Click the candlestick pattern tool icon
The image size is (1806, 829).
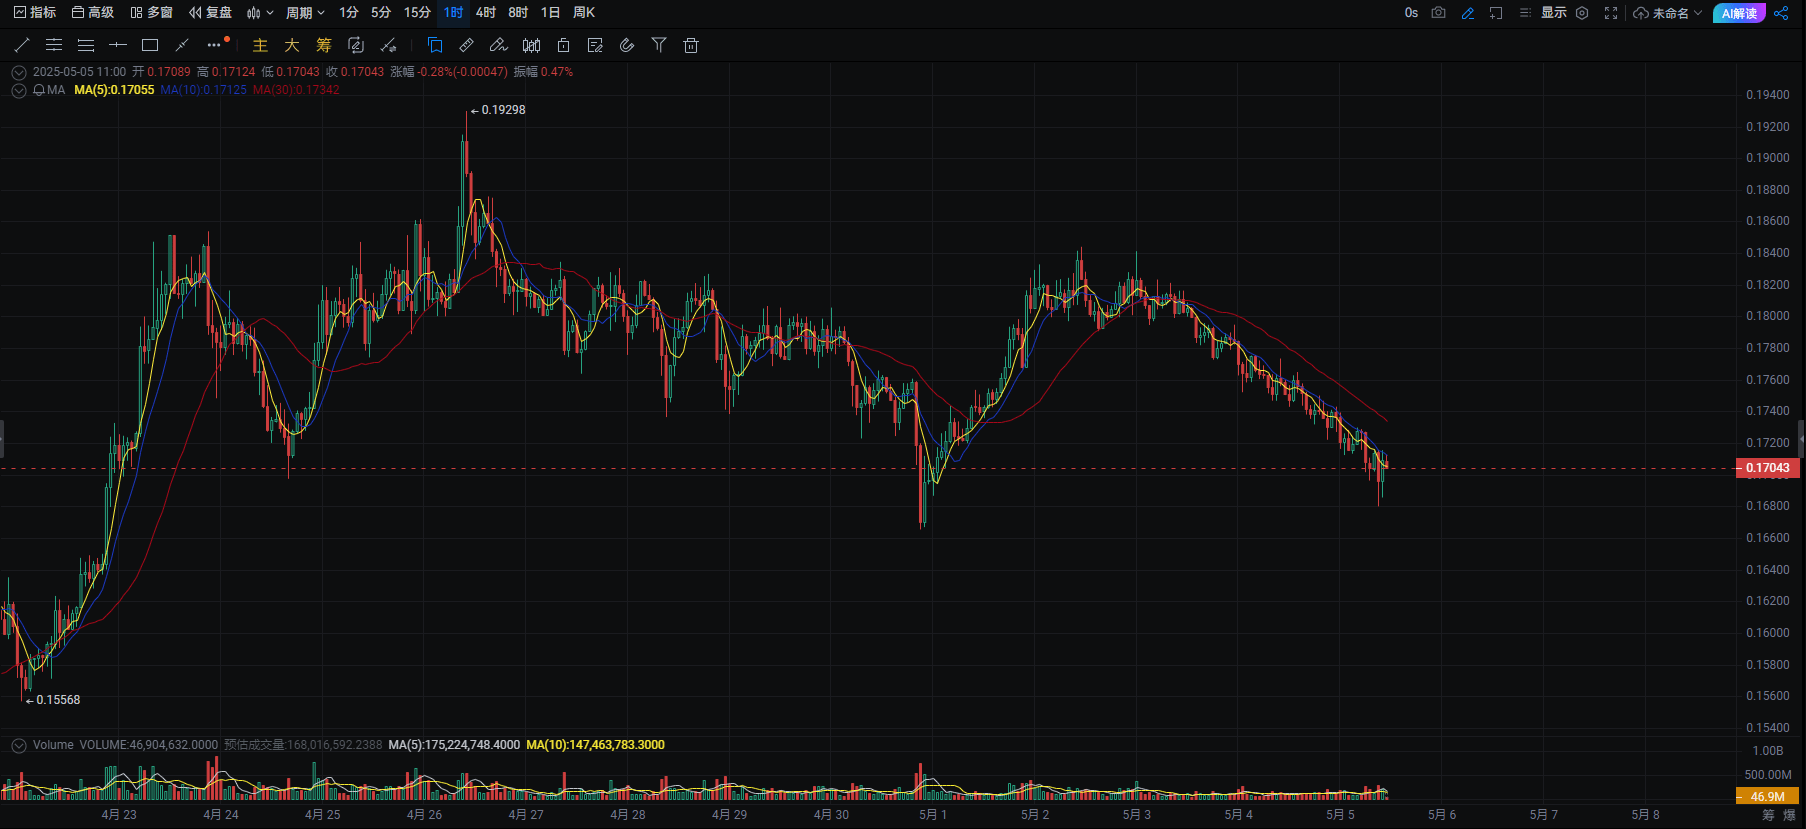point(532,45)
